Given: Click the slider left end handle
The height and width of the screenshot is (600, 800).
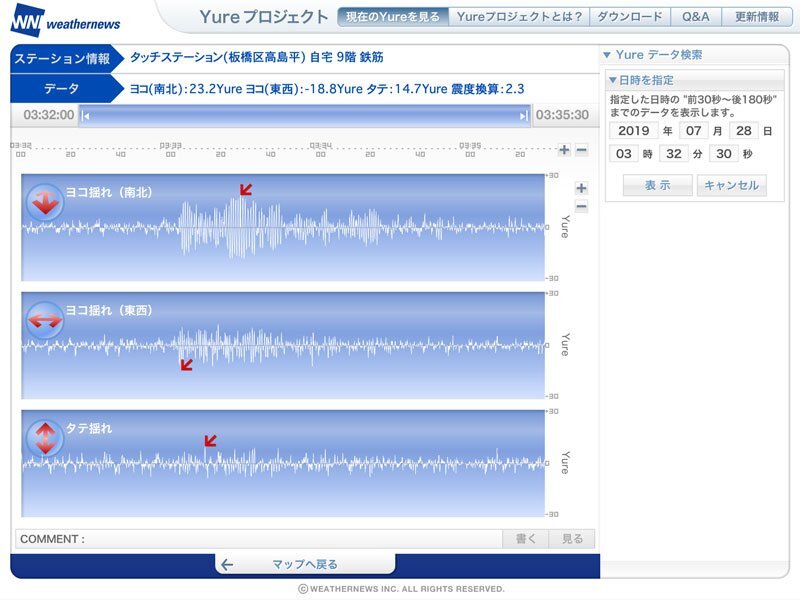Looking at the screenshot, I should tap(86, 116).
